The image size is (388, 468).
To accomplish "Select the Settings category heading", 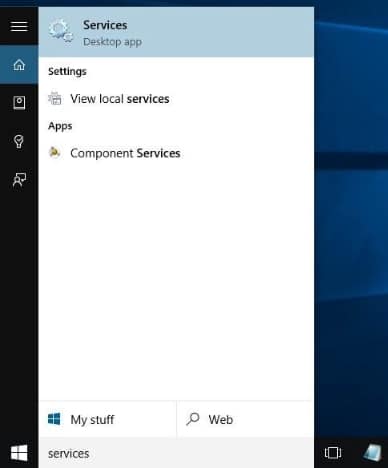I will (x=67, y=71).
